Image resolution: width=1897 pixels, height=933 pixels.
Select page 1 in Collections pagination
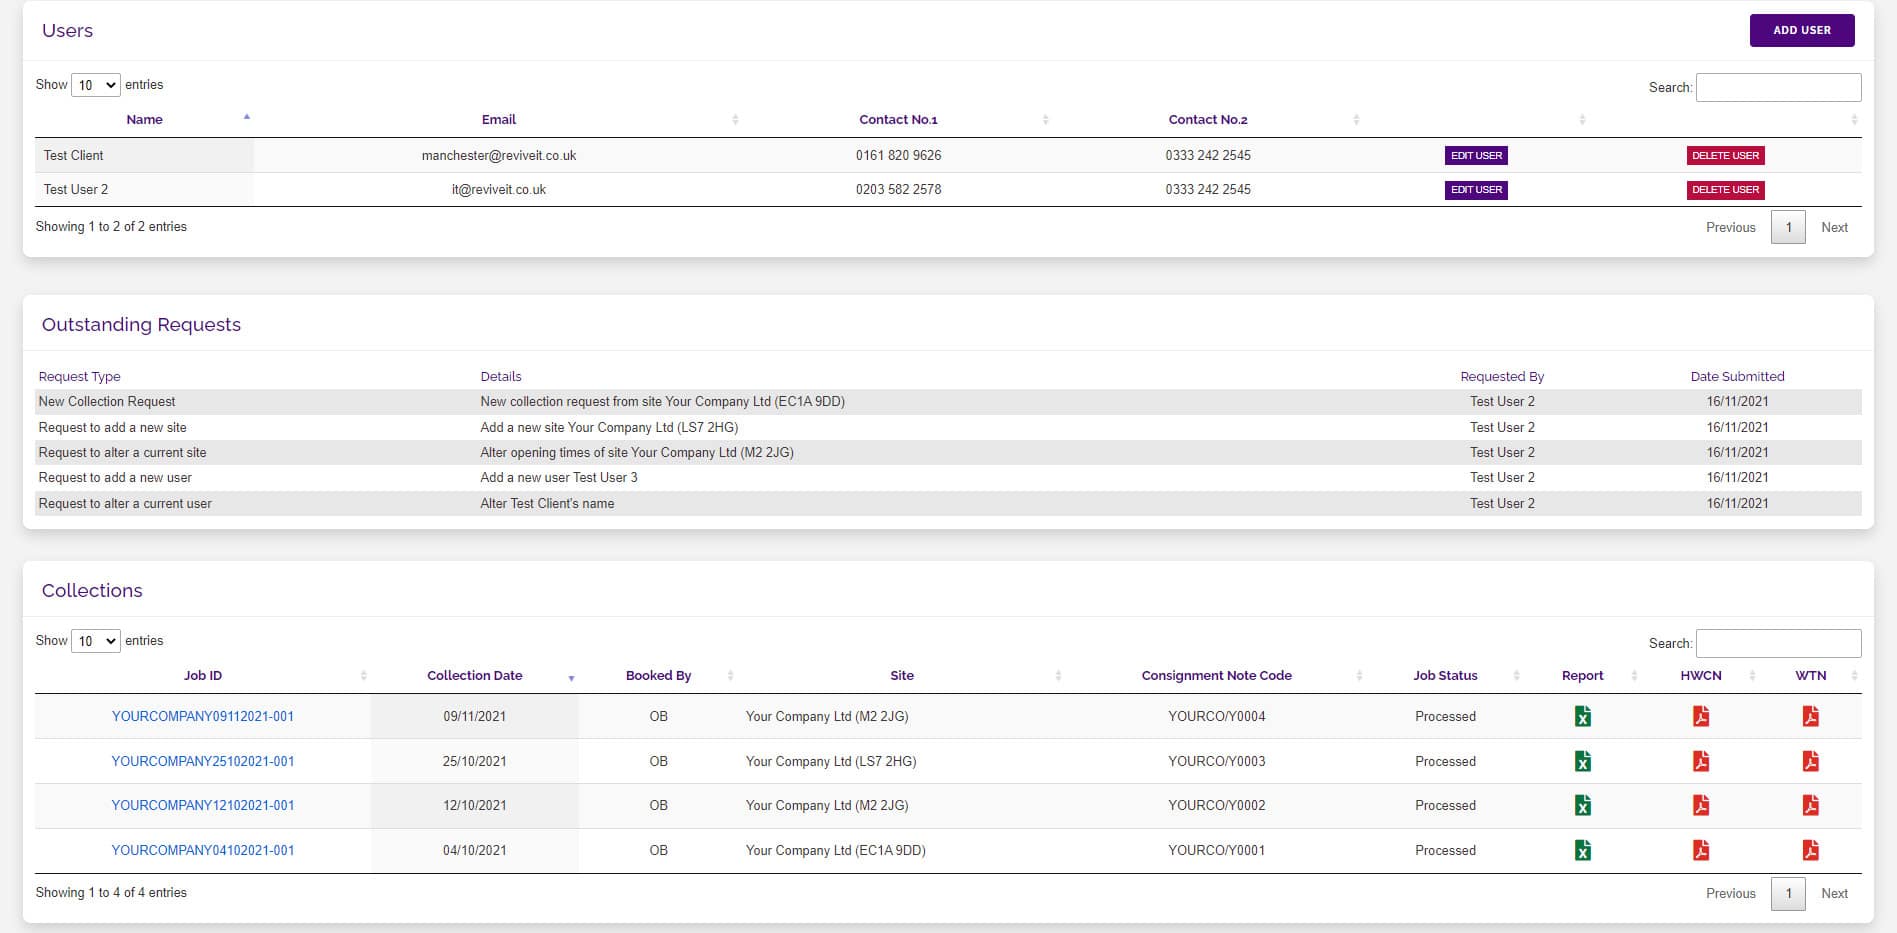[1788, 893]
